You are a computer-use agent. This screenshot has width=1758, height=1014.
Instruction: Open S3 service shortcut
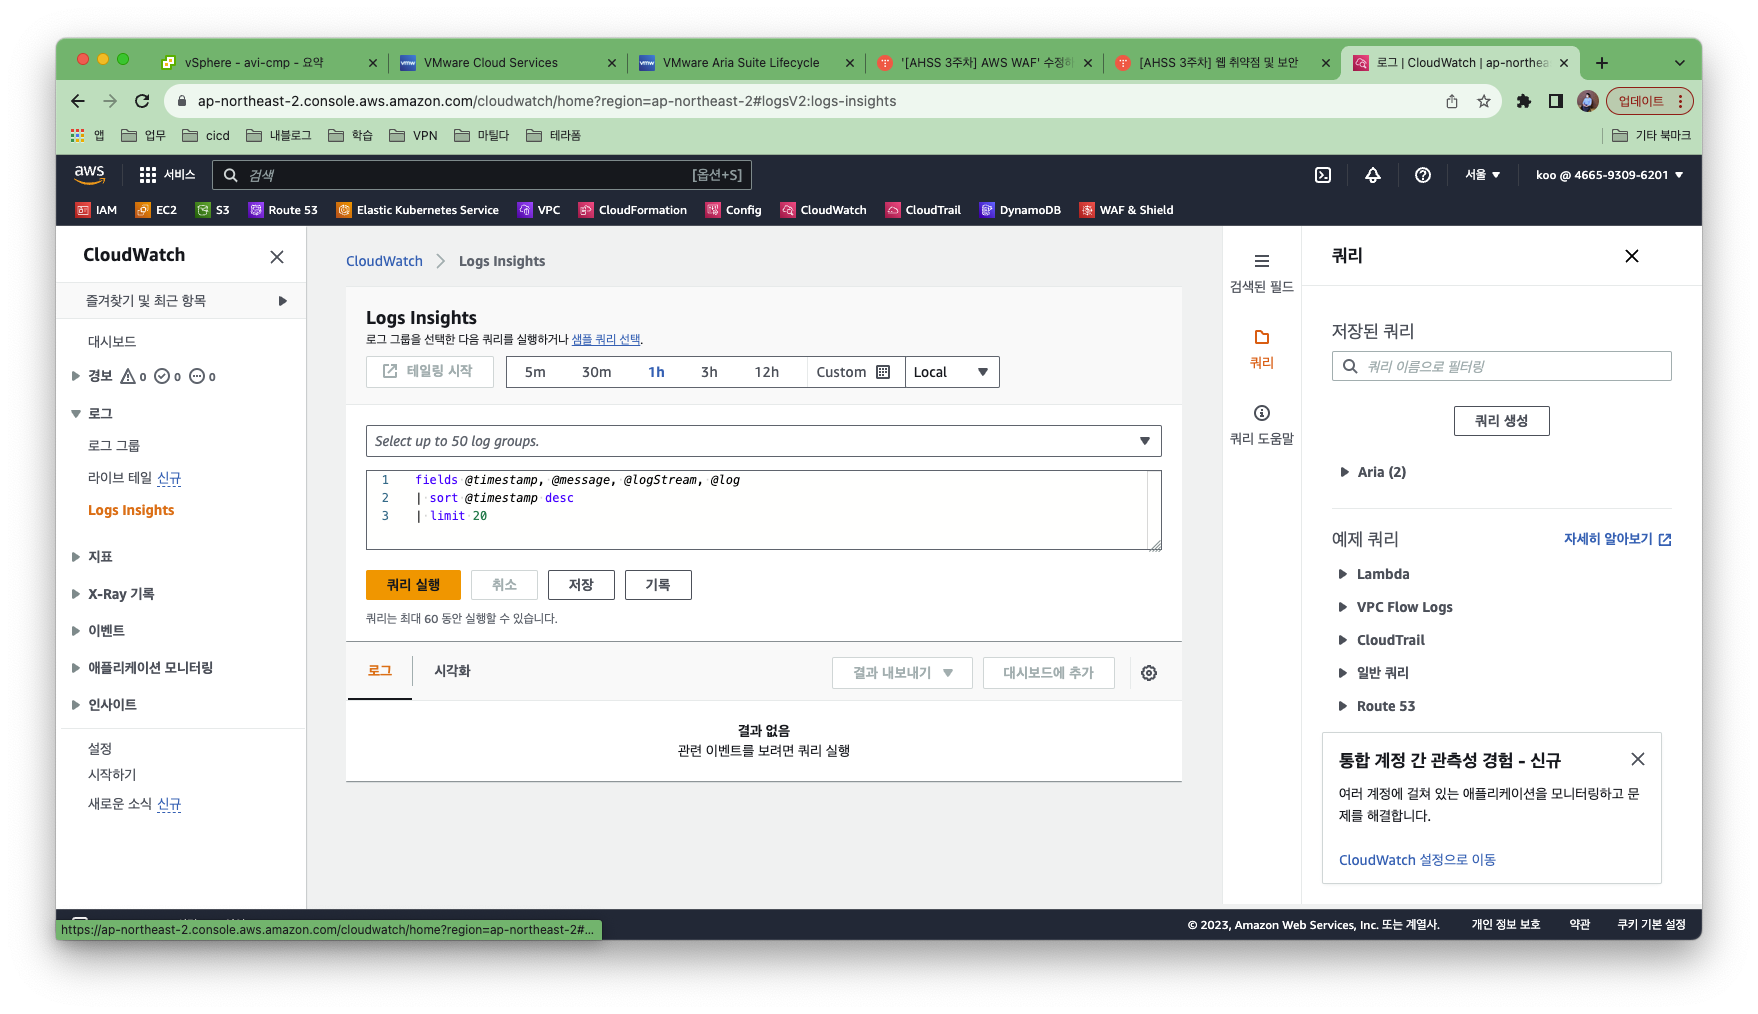tap(213, 210)
